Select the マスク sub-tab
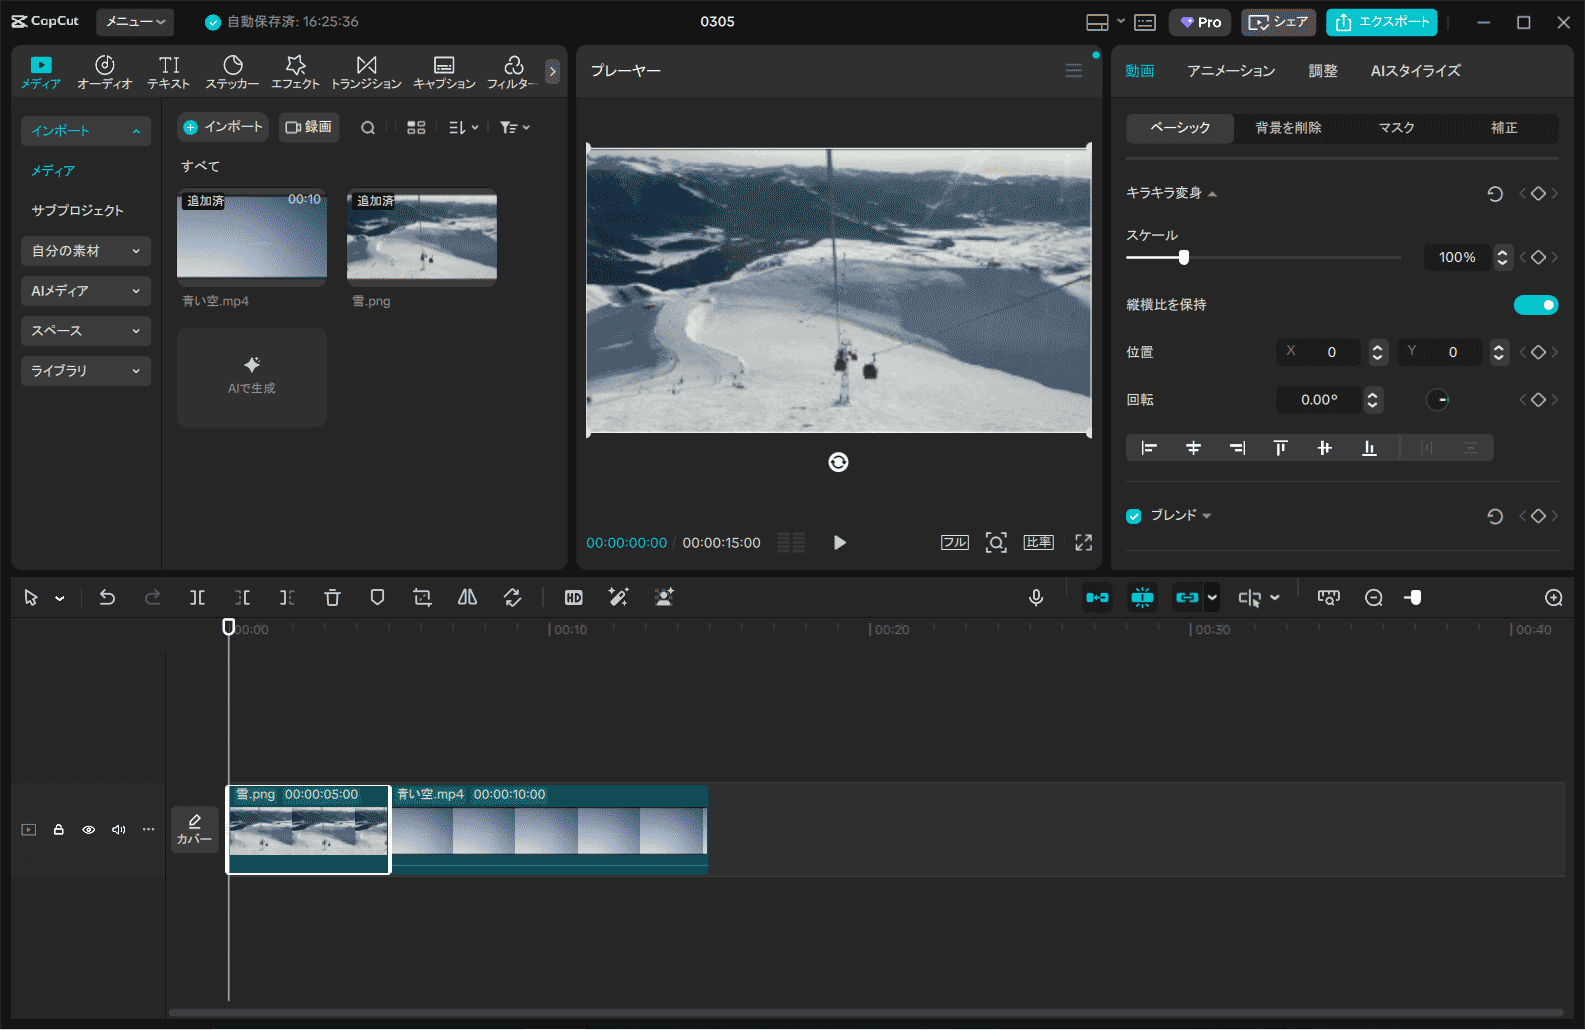Image resolution: width=1585 pixels, height=1030 pixels. [1396, 128]
